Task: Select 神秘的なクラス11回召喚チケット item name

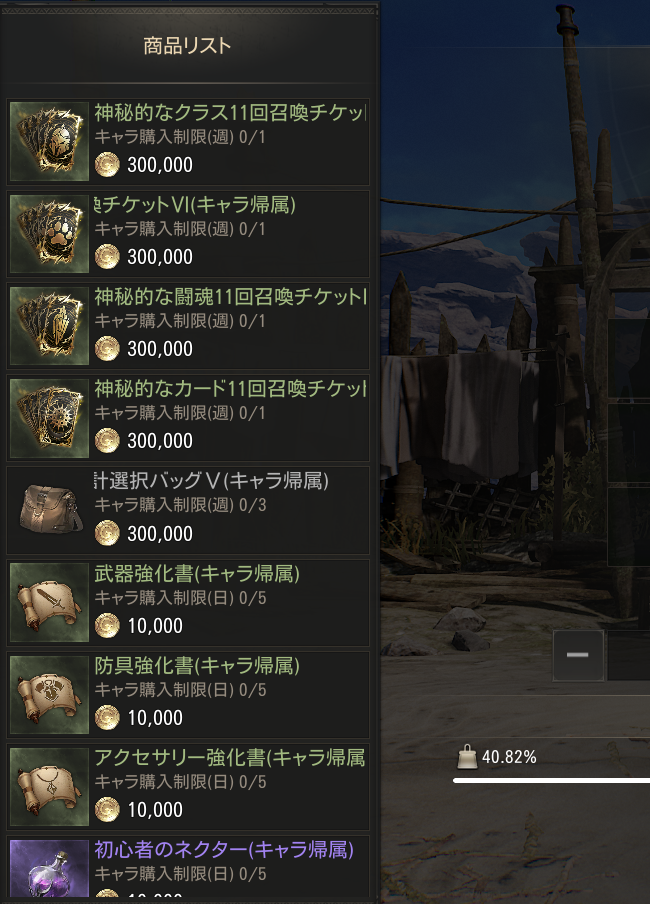Action: pos(230,112)
